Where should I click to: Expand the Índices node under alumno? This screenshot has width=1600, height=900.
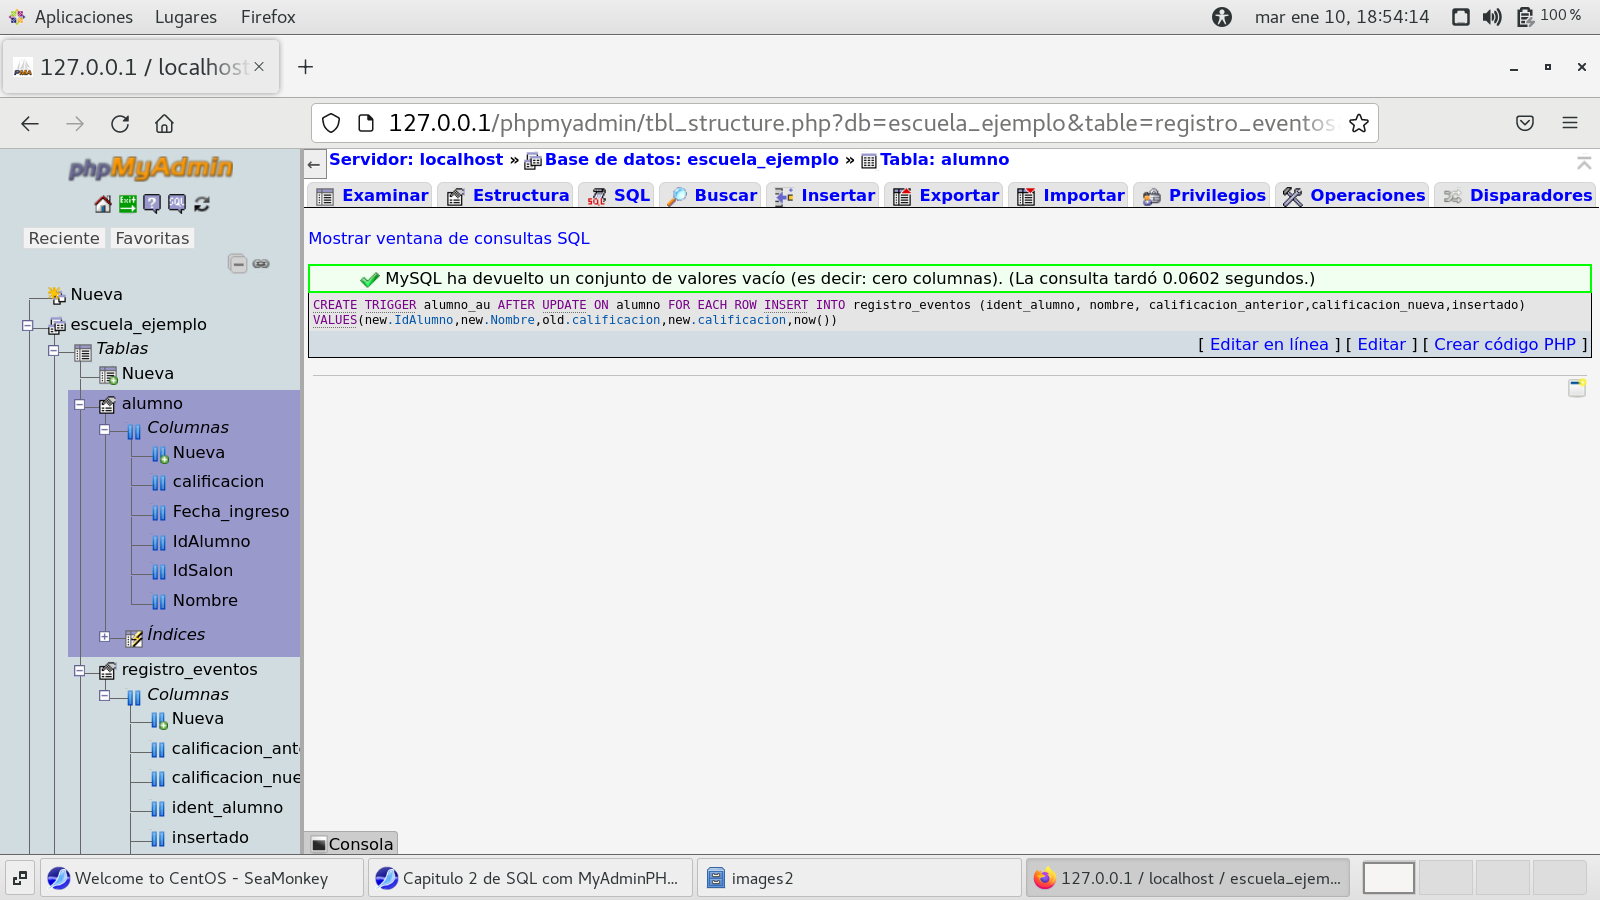(x=104, y=636)
